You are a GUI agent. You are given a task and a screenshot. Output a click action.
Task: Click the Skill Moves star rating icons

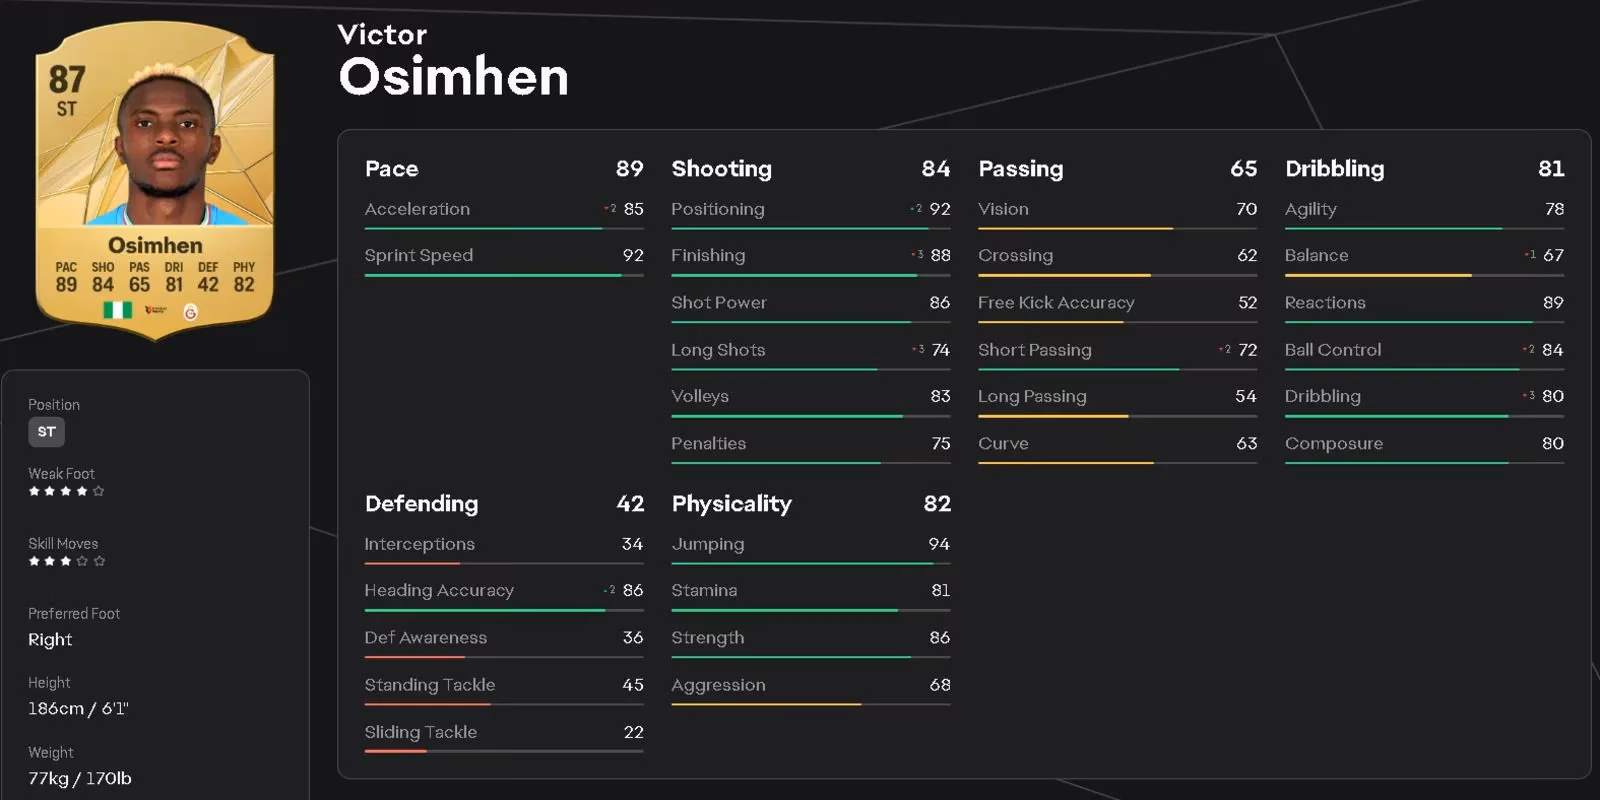click(66, 561)
